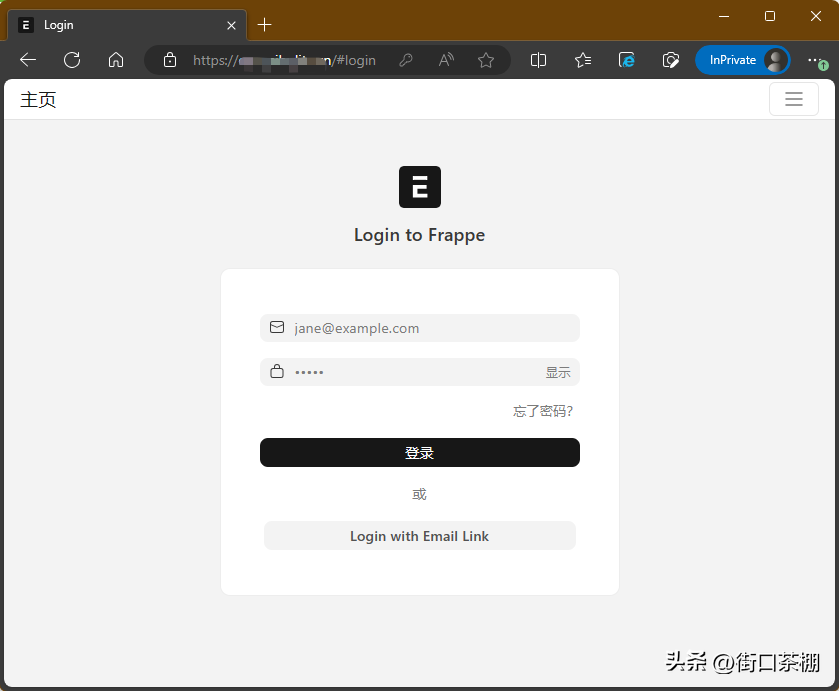Open a new tab with plus button
The image size is (839, 691).
[x=264, y=25]
